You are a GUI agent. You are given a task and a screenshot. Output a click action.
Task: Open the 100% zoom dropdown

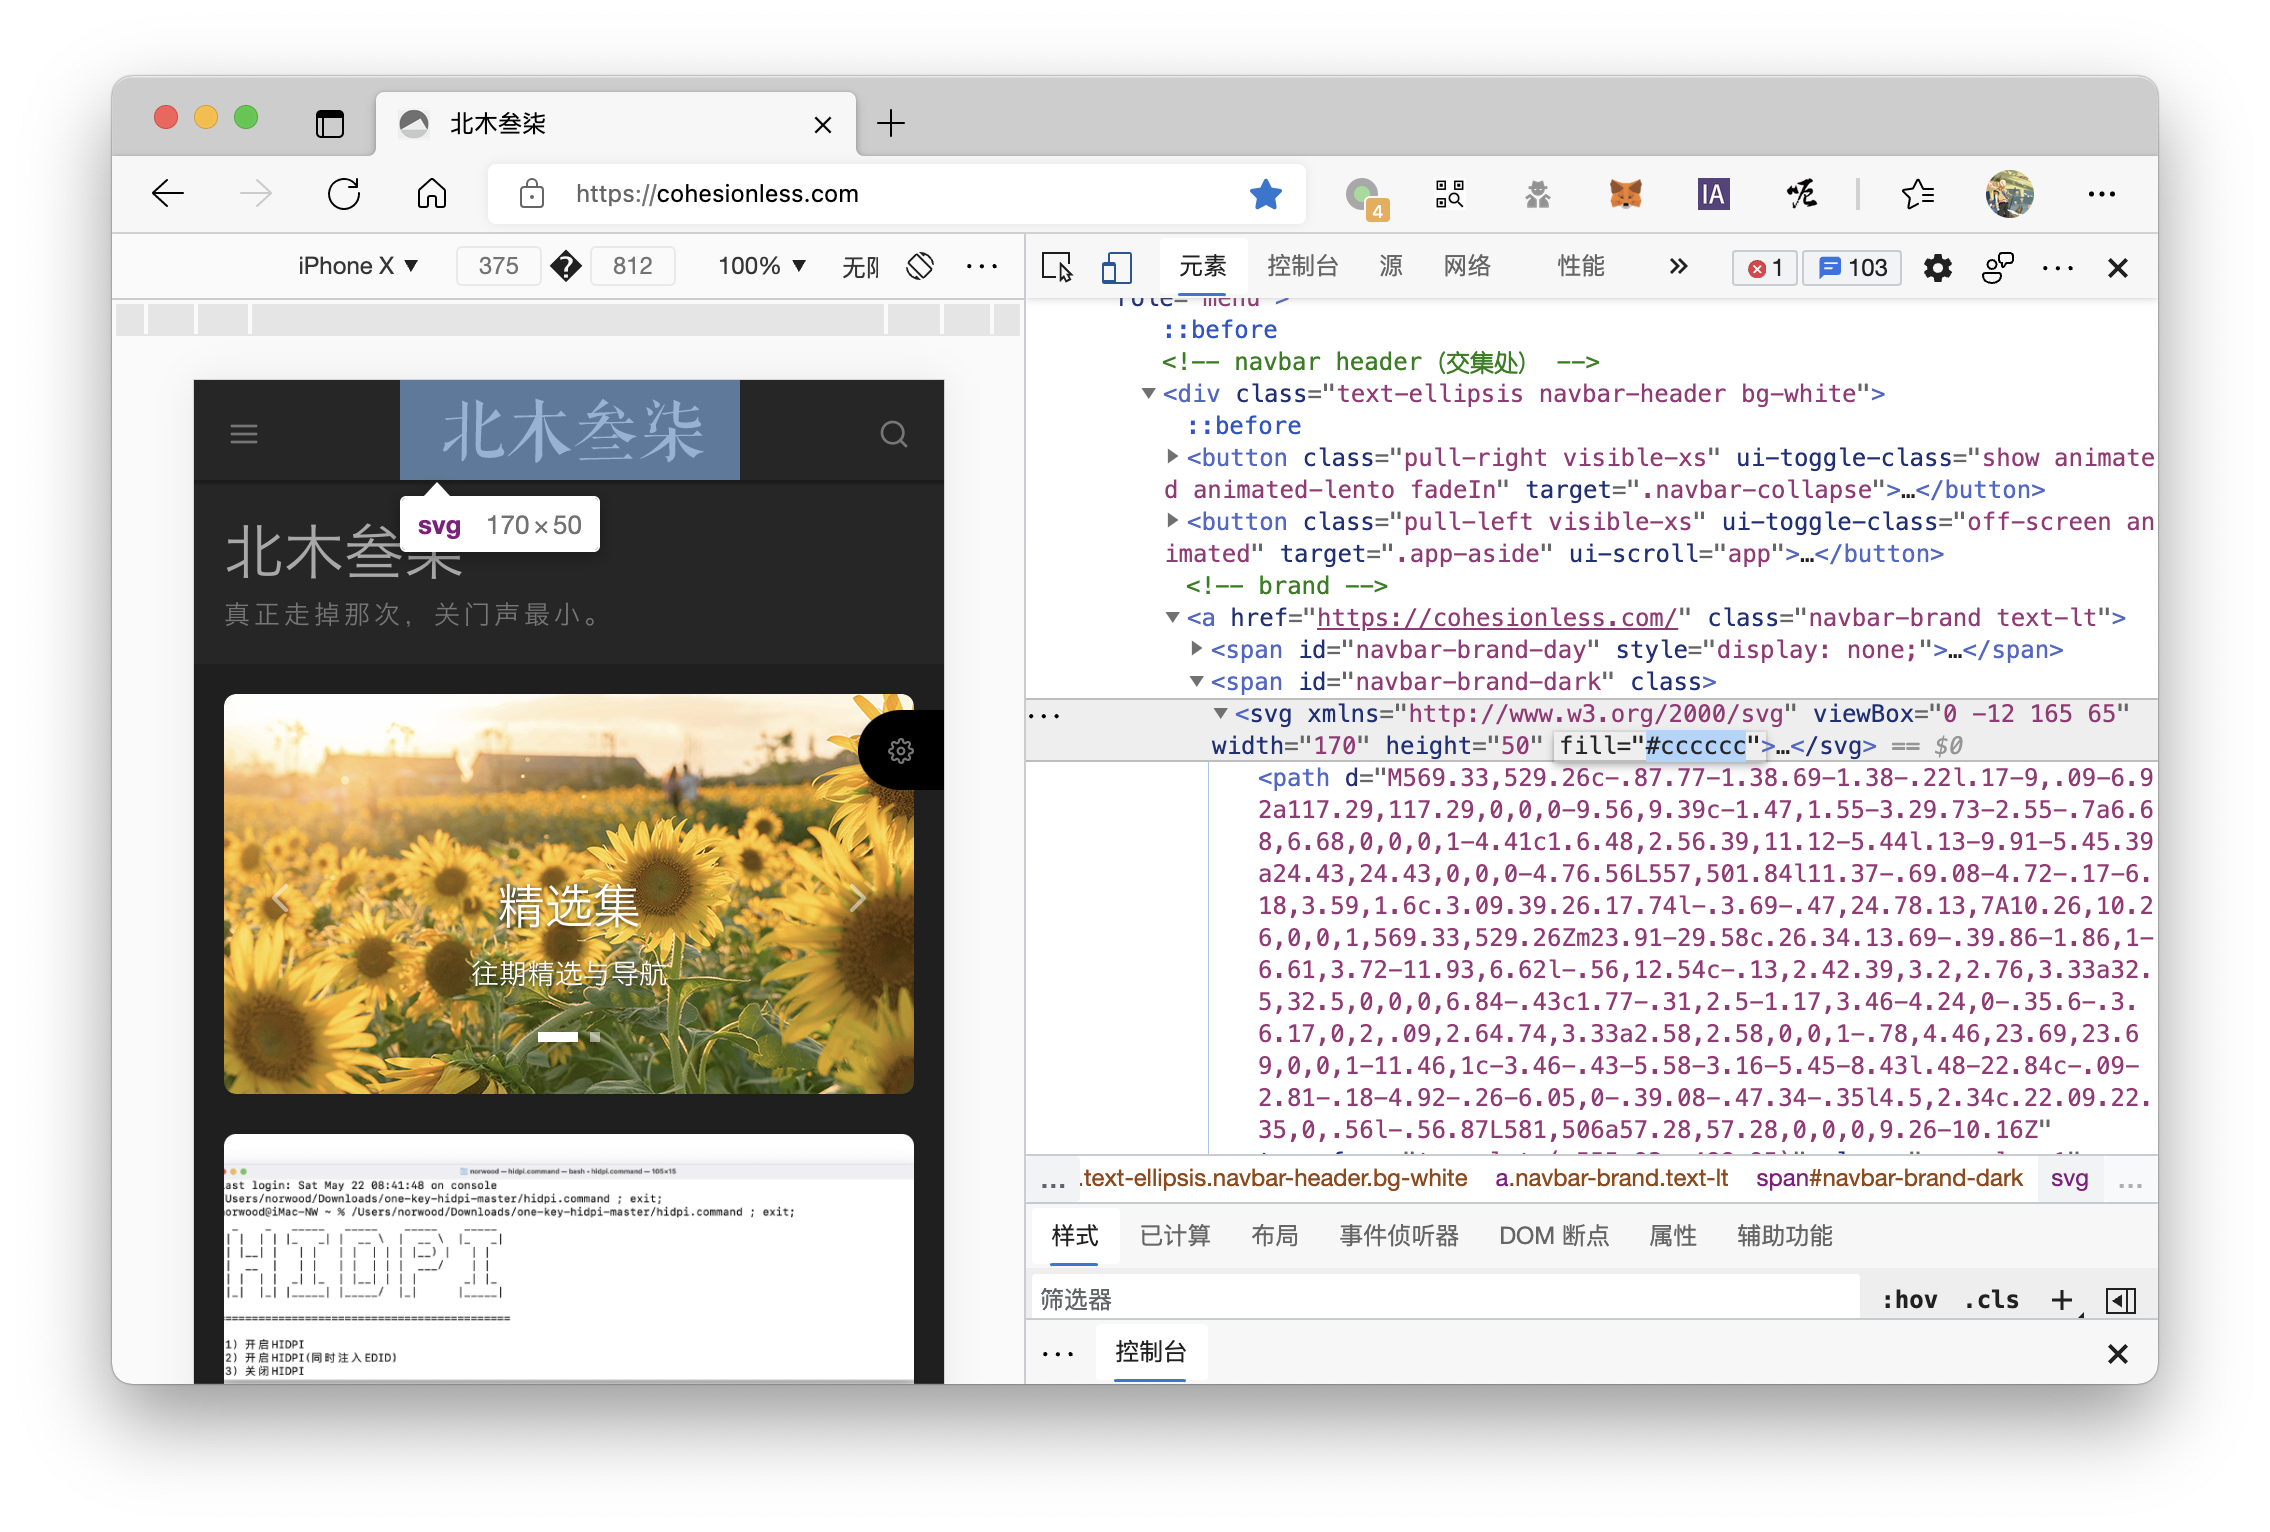tap(761, 266)
